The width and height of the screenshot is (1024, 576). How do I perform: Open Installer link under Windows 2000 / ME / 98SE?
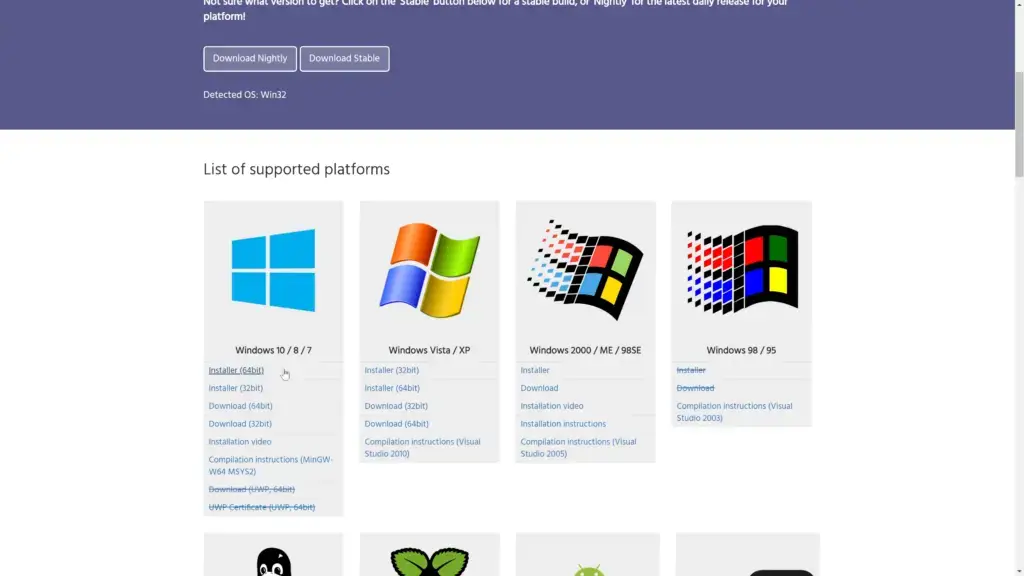coord(535,370)
